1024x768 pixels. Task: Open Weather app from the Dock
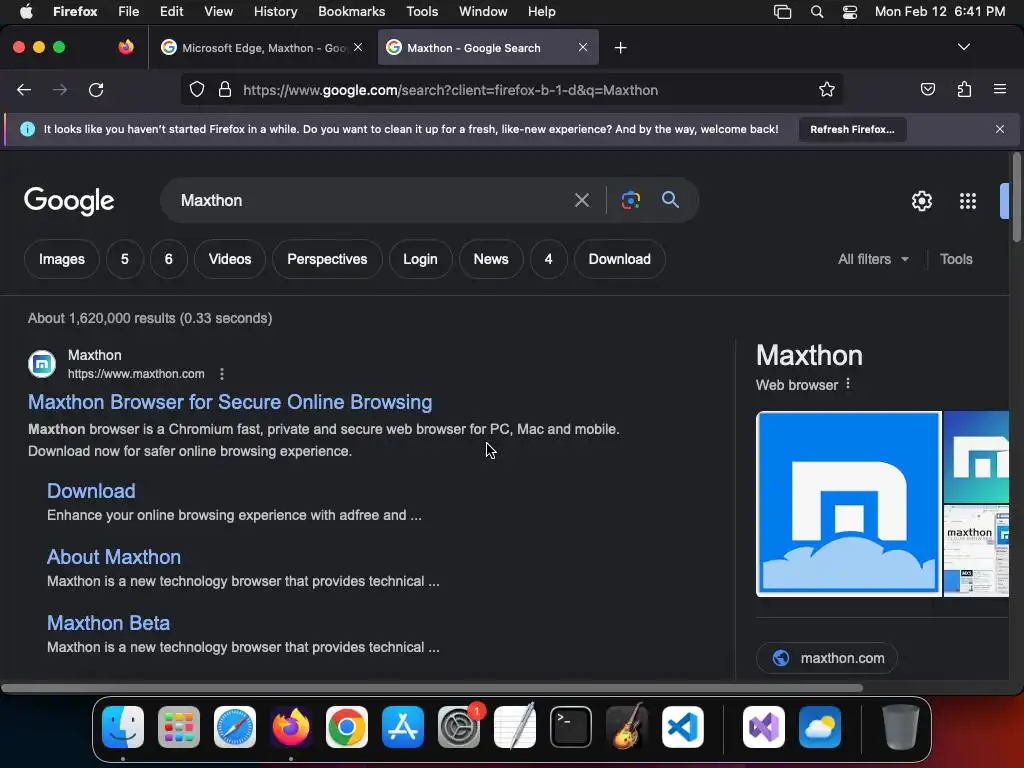click(x=820, y=727)
